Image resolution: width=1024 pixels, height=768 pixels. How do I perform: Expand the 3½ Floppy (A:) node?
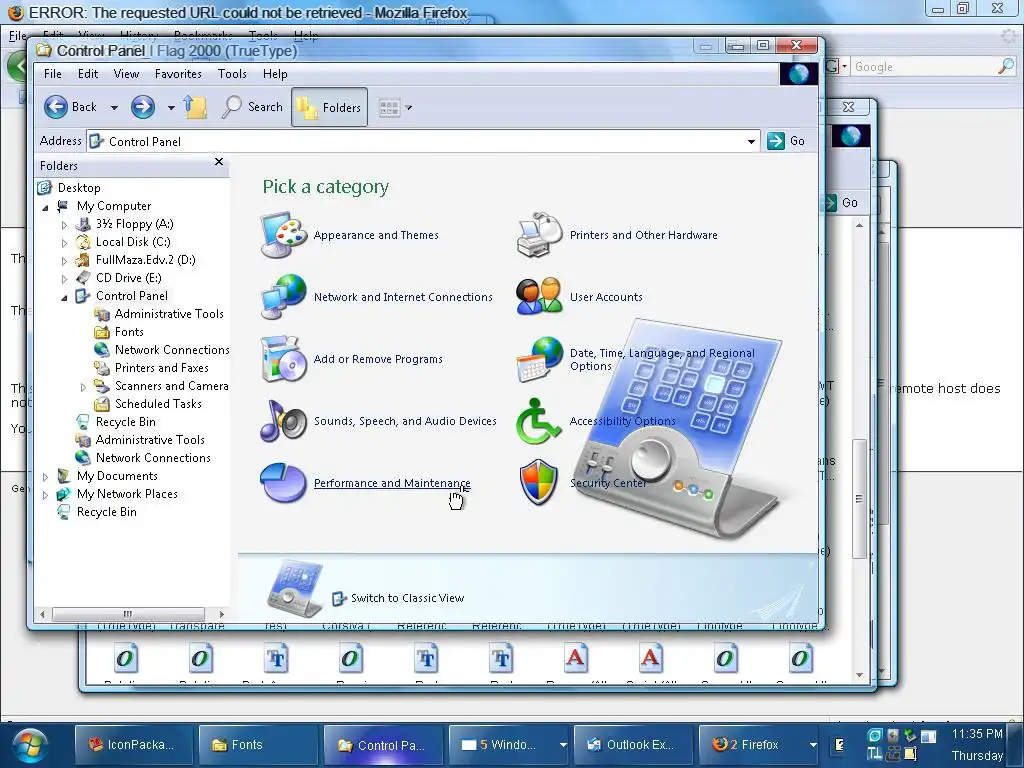(x=64, y=225)
